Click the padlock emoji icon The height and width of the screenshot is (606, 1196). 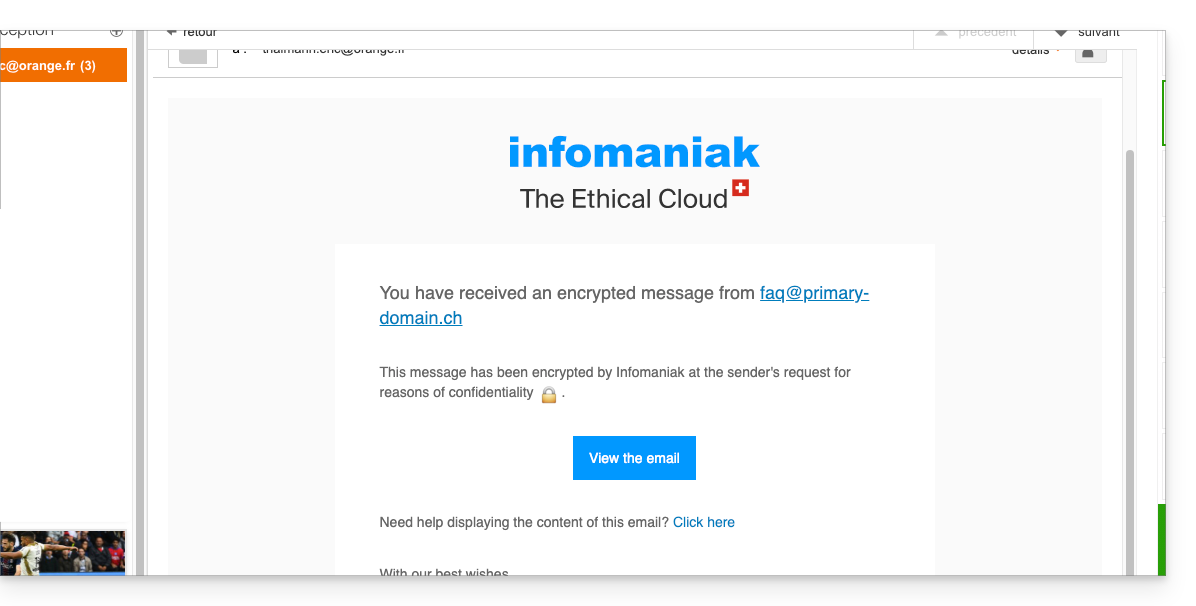548,394
